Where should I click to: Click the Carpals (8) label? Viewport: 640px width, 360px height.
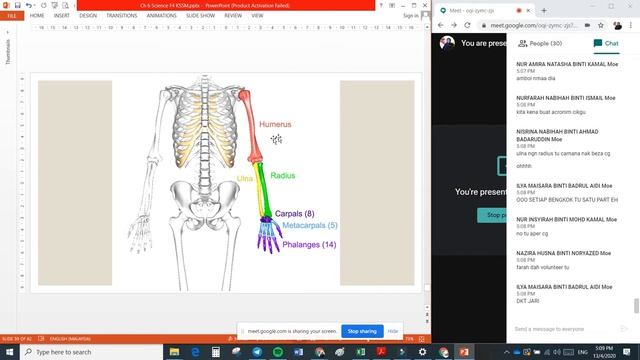[x=294, y=213]
